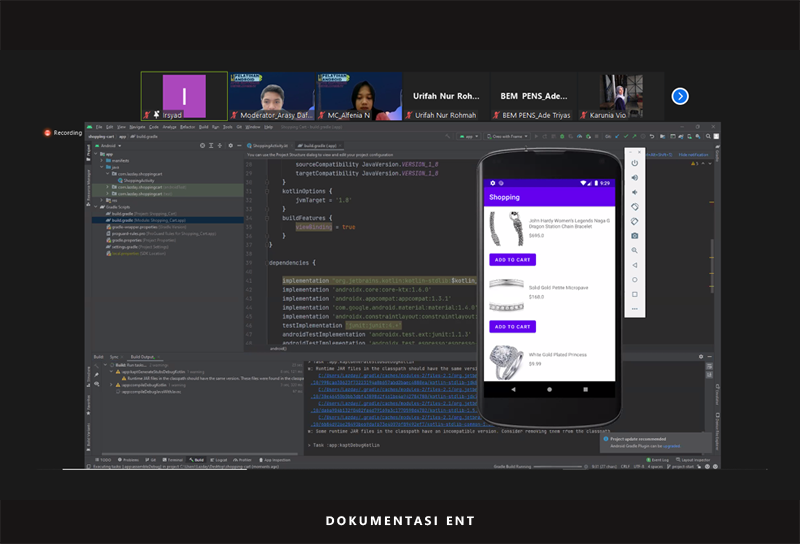Viewport: 800px width, 544px height.
Task: Tap the emulator toolbar back triangle
Action: tap(635, 265)
